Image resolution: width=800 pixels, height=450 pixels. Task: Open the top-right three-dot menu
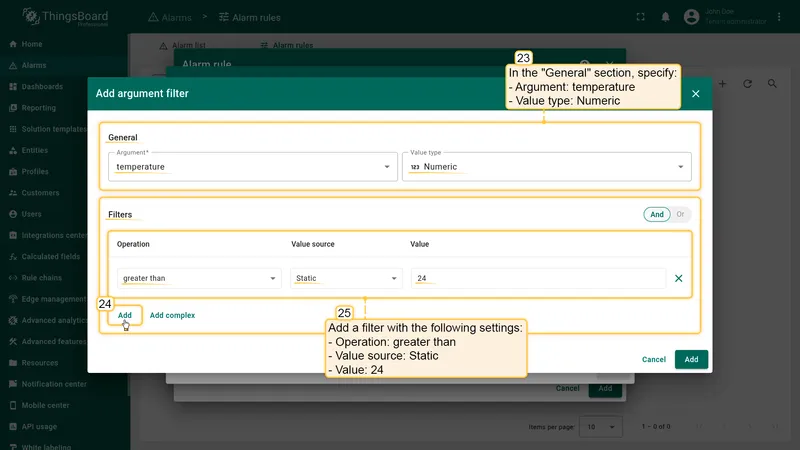click(779, 17)
